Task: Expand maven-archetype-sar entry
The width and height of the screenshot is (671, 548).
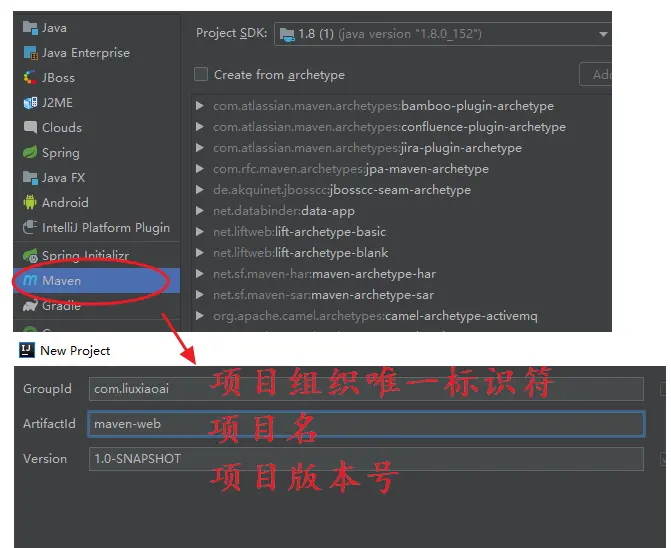Action: click(199, 295)
